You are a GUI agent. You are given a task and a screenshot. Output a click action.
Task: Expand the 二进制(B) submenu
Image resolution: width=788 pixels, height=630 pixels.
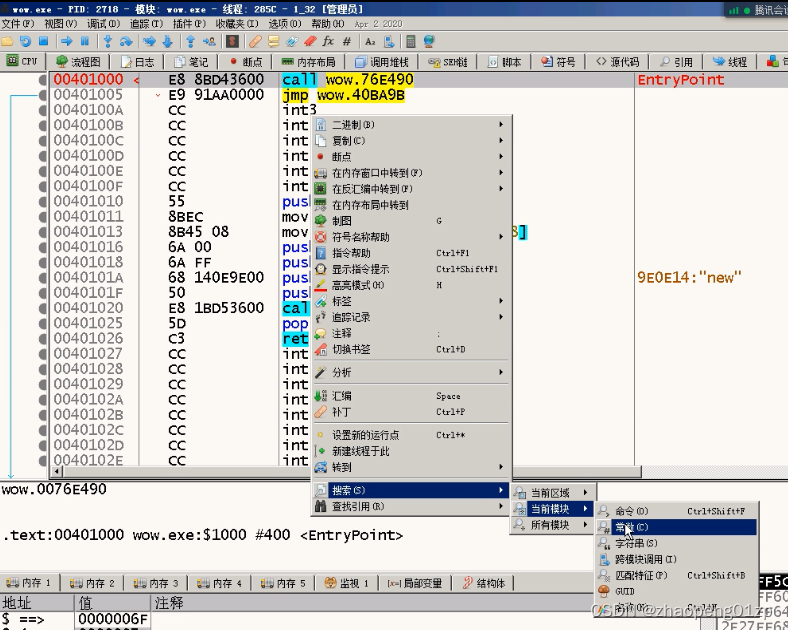point(410,125)
